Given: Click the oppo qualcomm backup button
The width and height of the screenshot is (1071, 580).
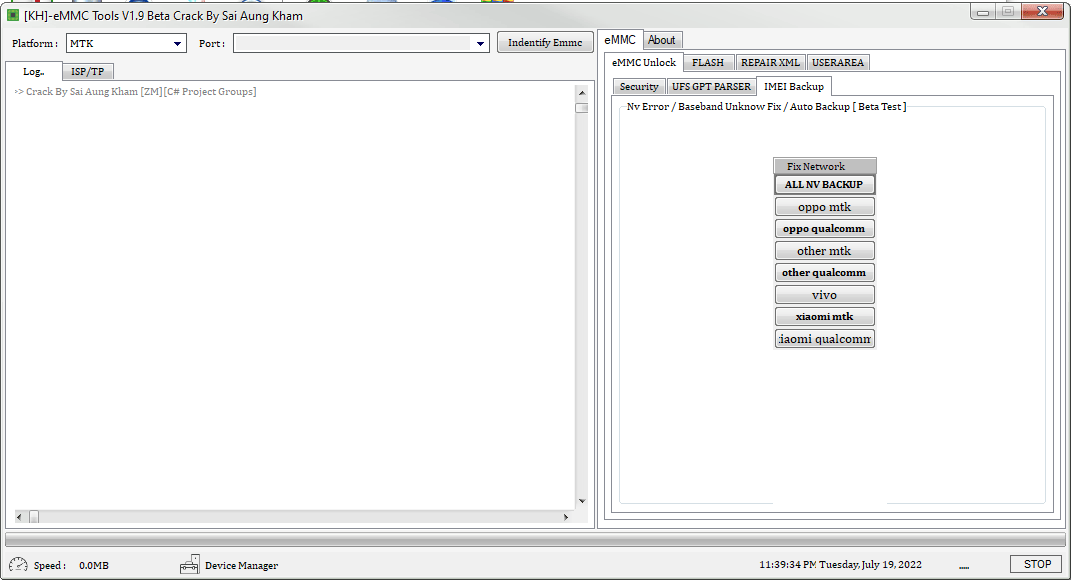Looking at the screenshot, I should [824, 228].
